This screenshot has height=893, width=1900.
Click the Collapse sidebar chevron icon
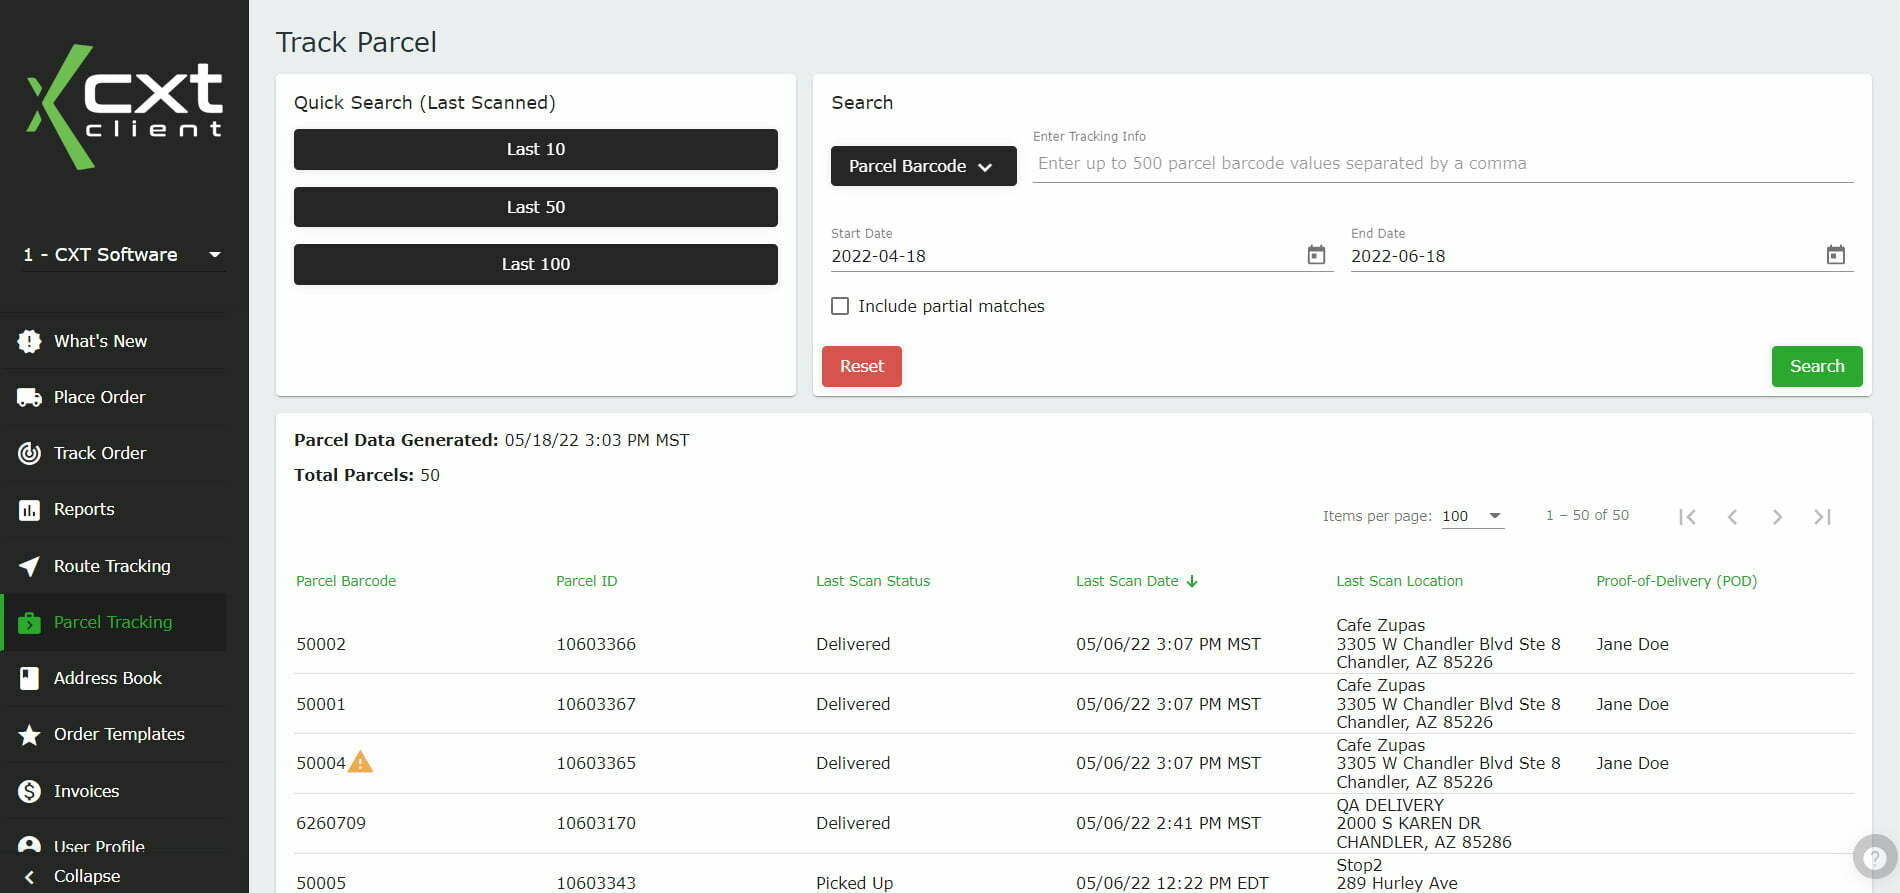[x=30, y=877]
